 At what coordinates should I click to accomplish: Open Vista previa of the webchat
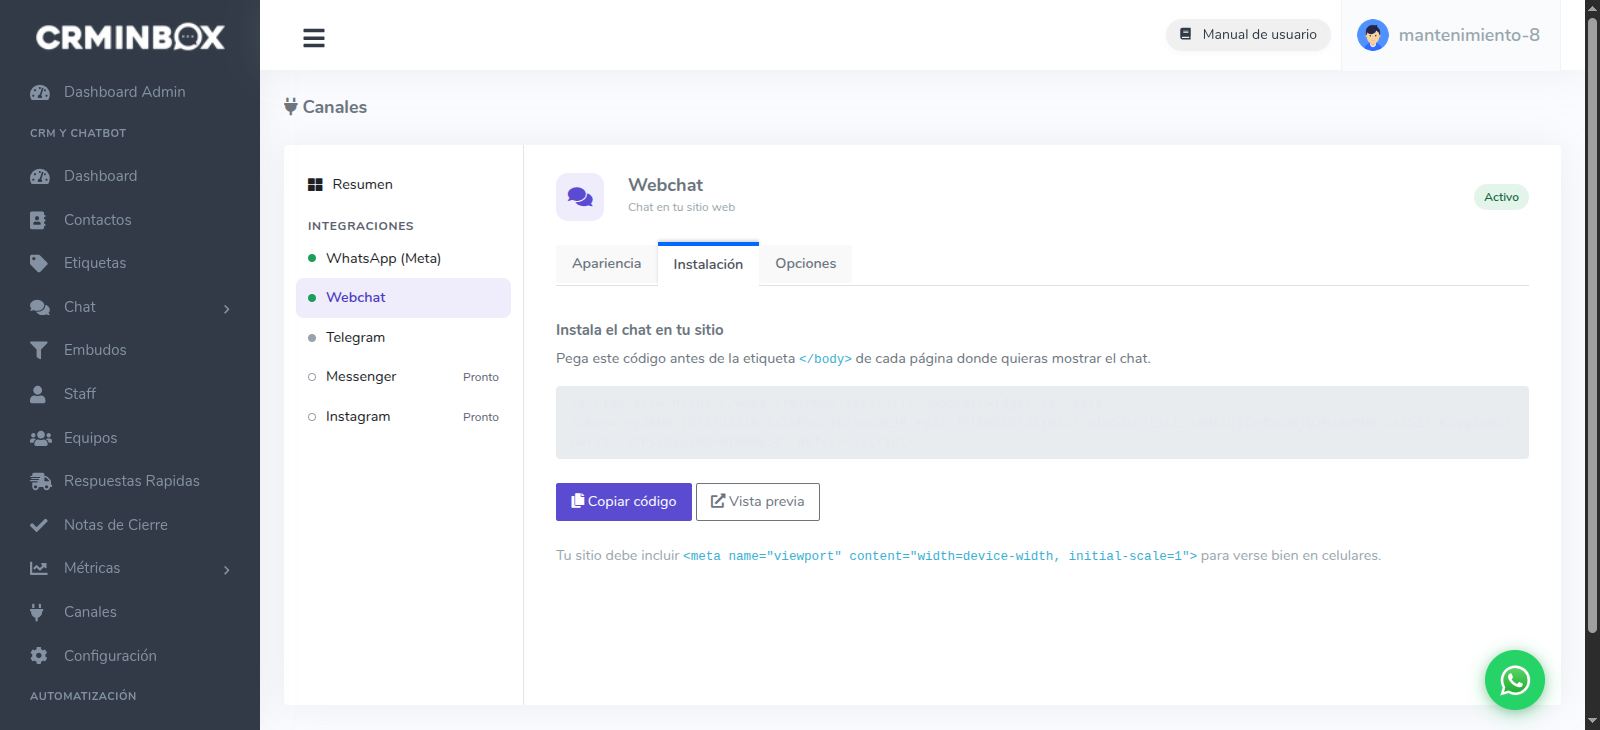(x=758, y=502)
